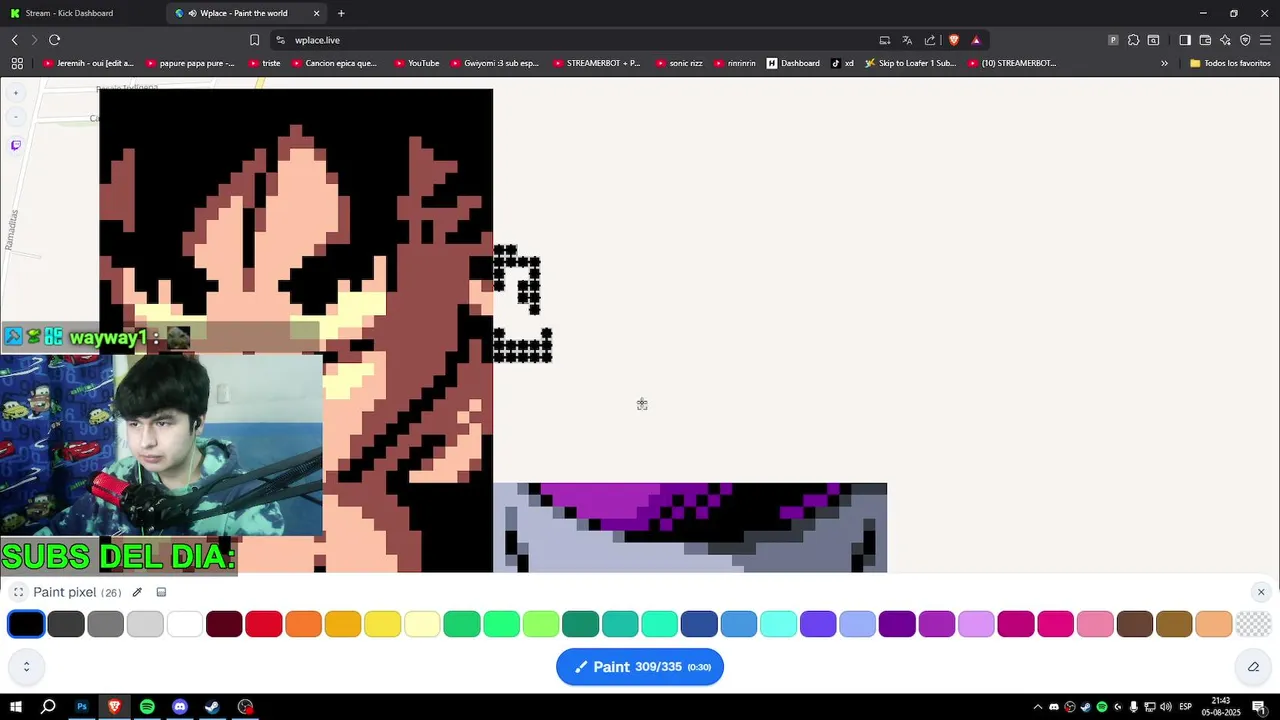The image size is (1280, 720).
Task: Show hidden system tray icons
Action: [1037, 707]
